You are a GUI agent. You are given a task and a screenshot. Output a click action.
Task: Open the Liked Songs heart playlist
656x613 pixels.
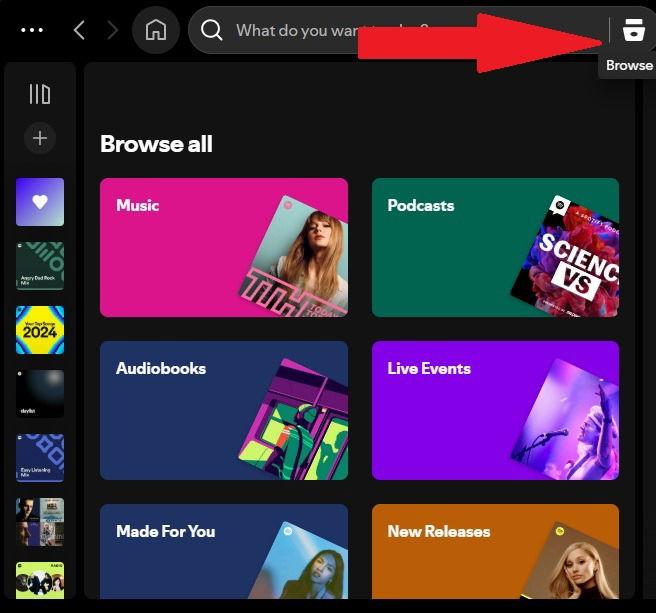(x=40, y=202)
